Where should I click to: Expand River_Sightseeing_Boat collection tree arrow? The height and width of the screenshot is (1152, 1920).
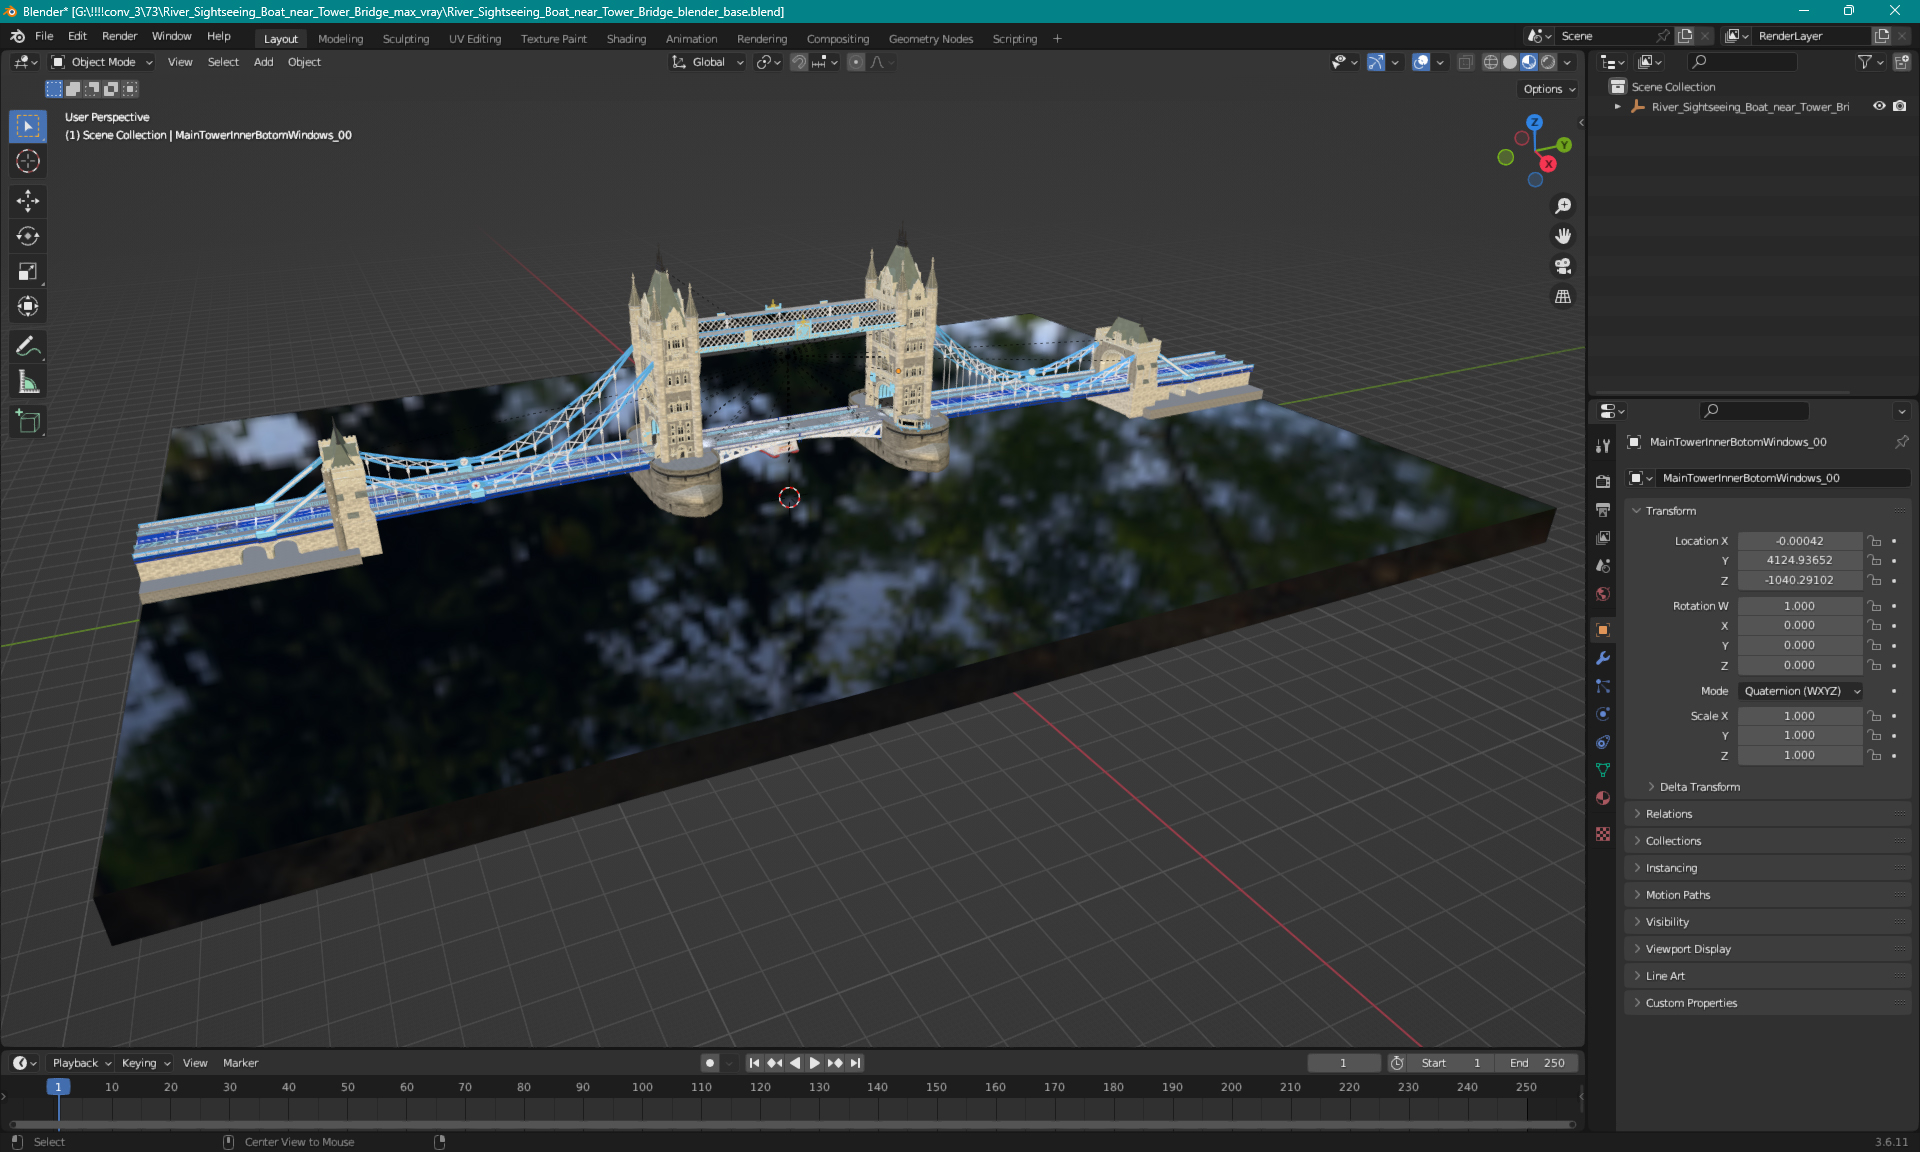(1617, 106)
